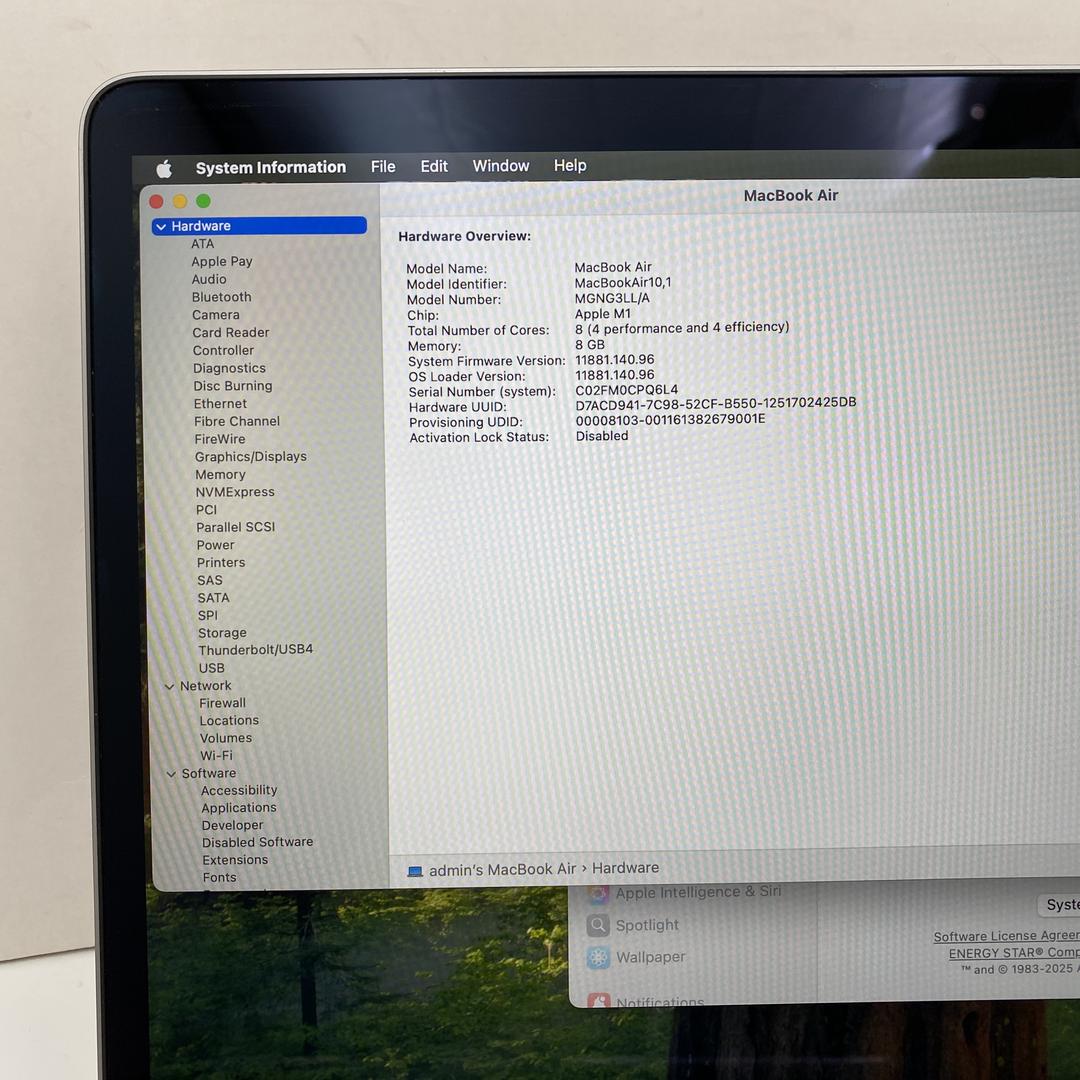Open the Edit menu
The height and width of the screenshot is (1080, 1080).
click(434, 166)
